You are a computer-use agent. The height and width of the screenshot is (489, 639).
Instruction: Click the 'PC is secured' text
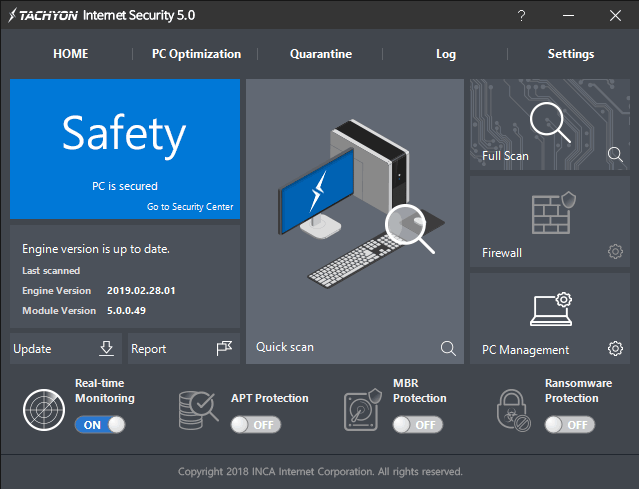pyautogui.click(x=125, y=186)
